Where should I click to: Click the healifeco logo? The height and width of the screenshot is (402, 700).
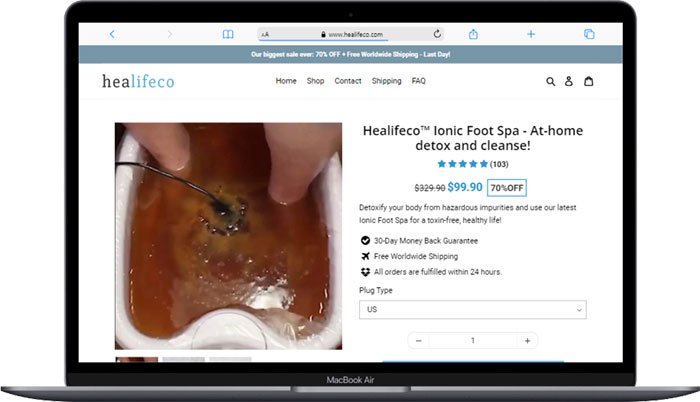click(x=138, y=81)
